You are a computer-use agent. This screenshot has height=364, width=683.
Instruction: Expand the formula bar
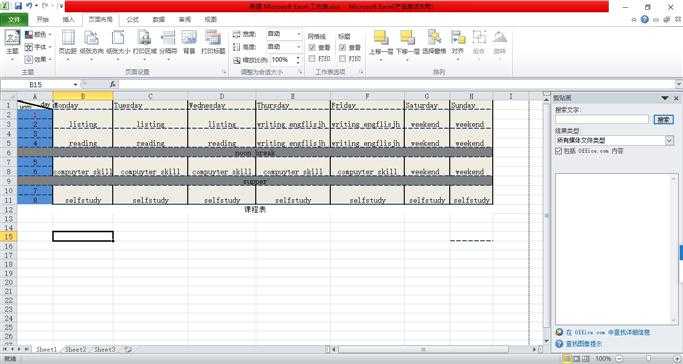679,84
